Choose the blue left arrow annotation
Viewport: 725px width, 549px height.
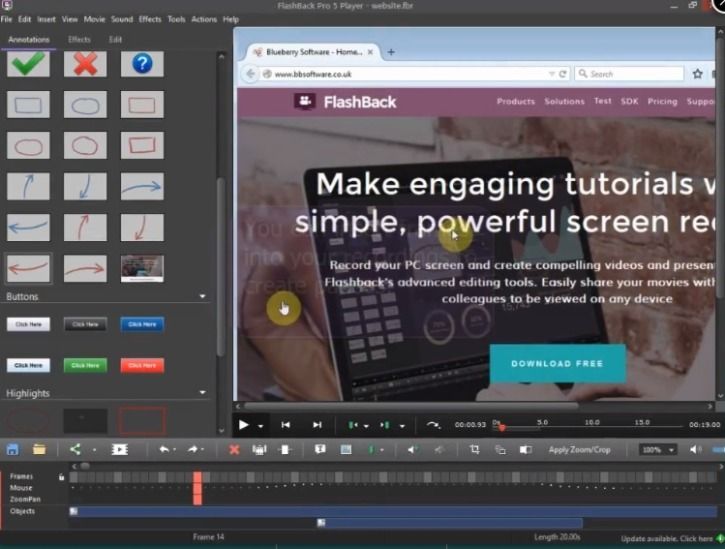click(x=28, y=227)
